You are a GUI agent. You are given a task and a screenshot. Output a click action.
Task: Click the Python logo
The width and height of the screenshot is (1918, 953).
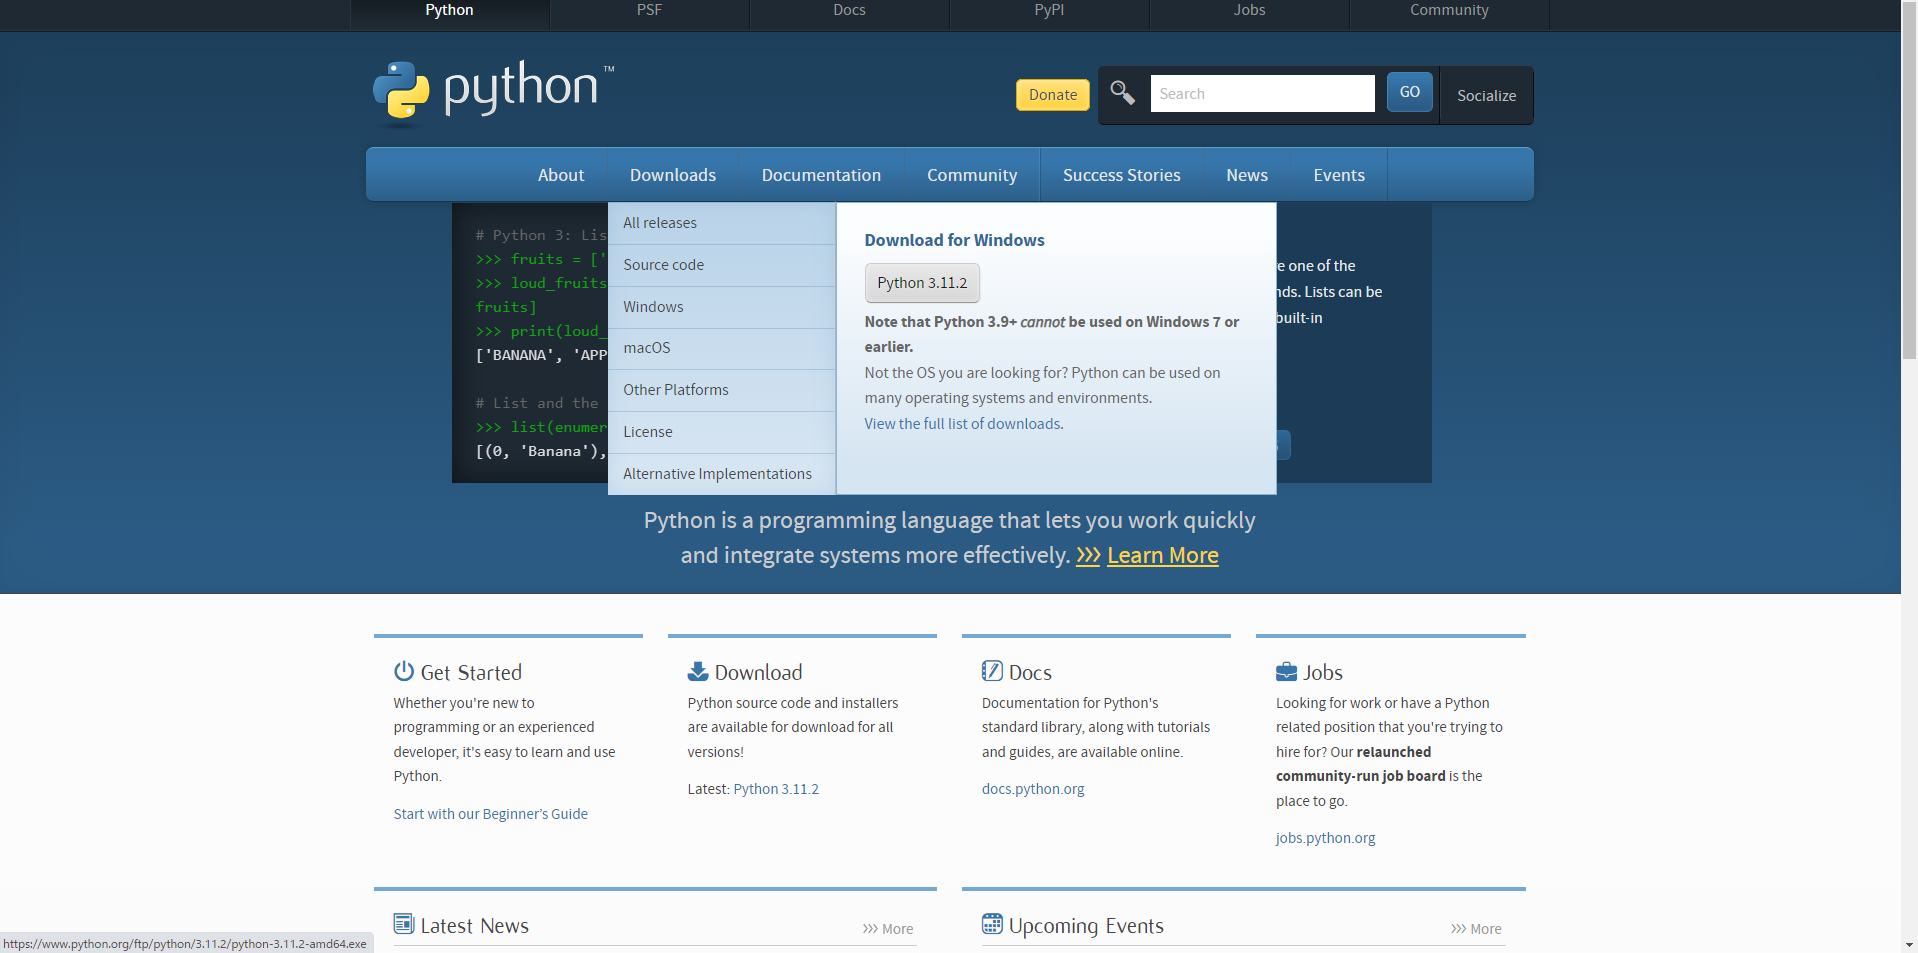pyautogui.click(x=492, y=93)
